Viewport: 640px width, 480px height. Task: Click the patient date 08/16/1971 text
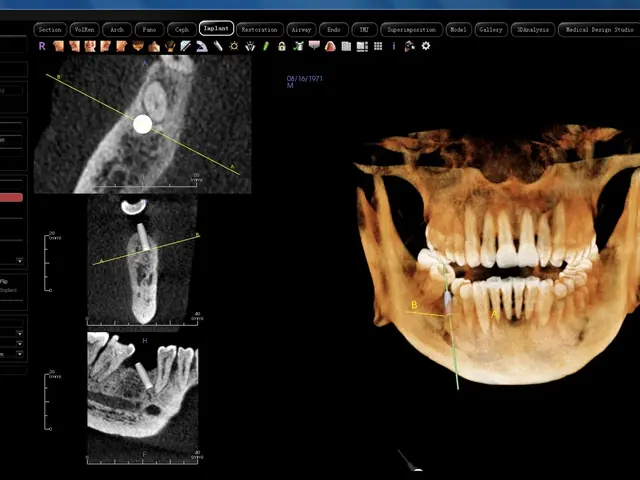[x=304, y=78]
